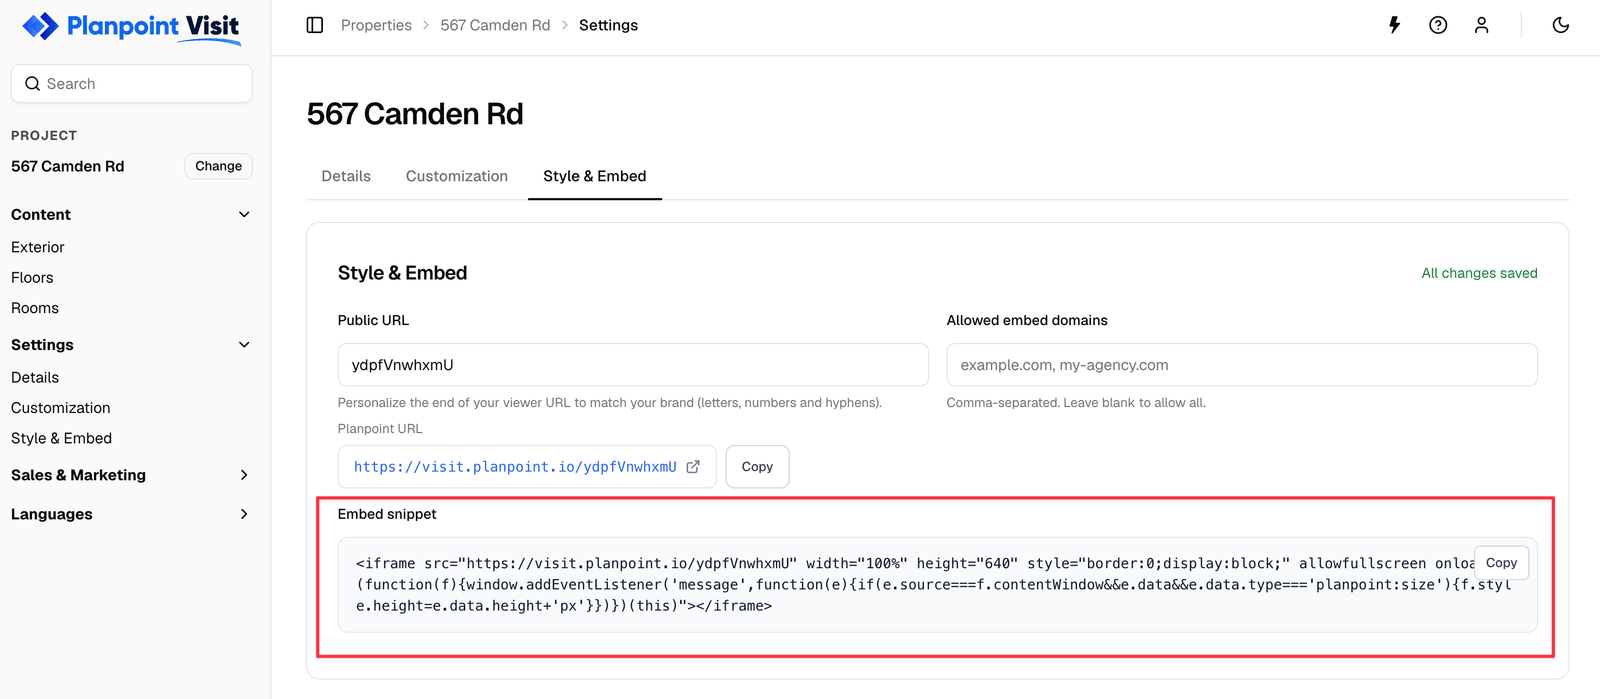
Task: Click the Languages heading
Action: pos(52,514)
